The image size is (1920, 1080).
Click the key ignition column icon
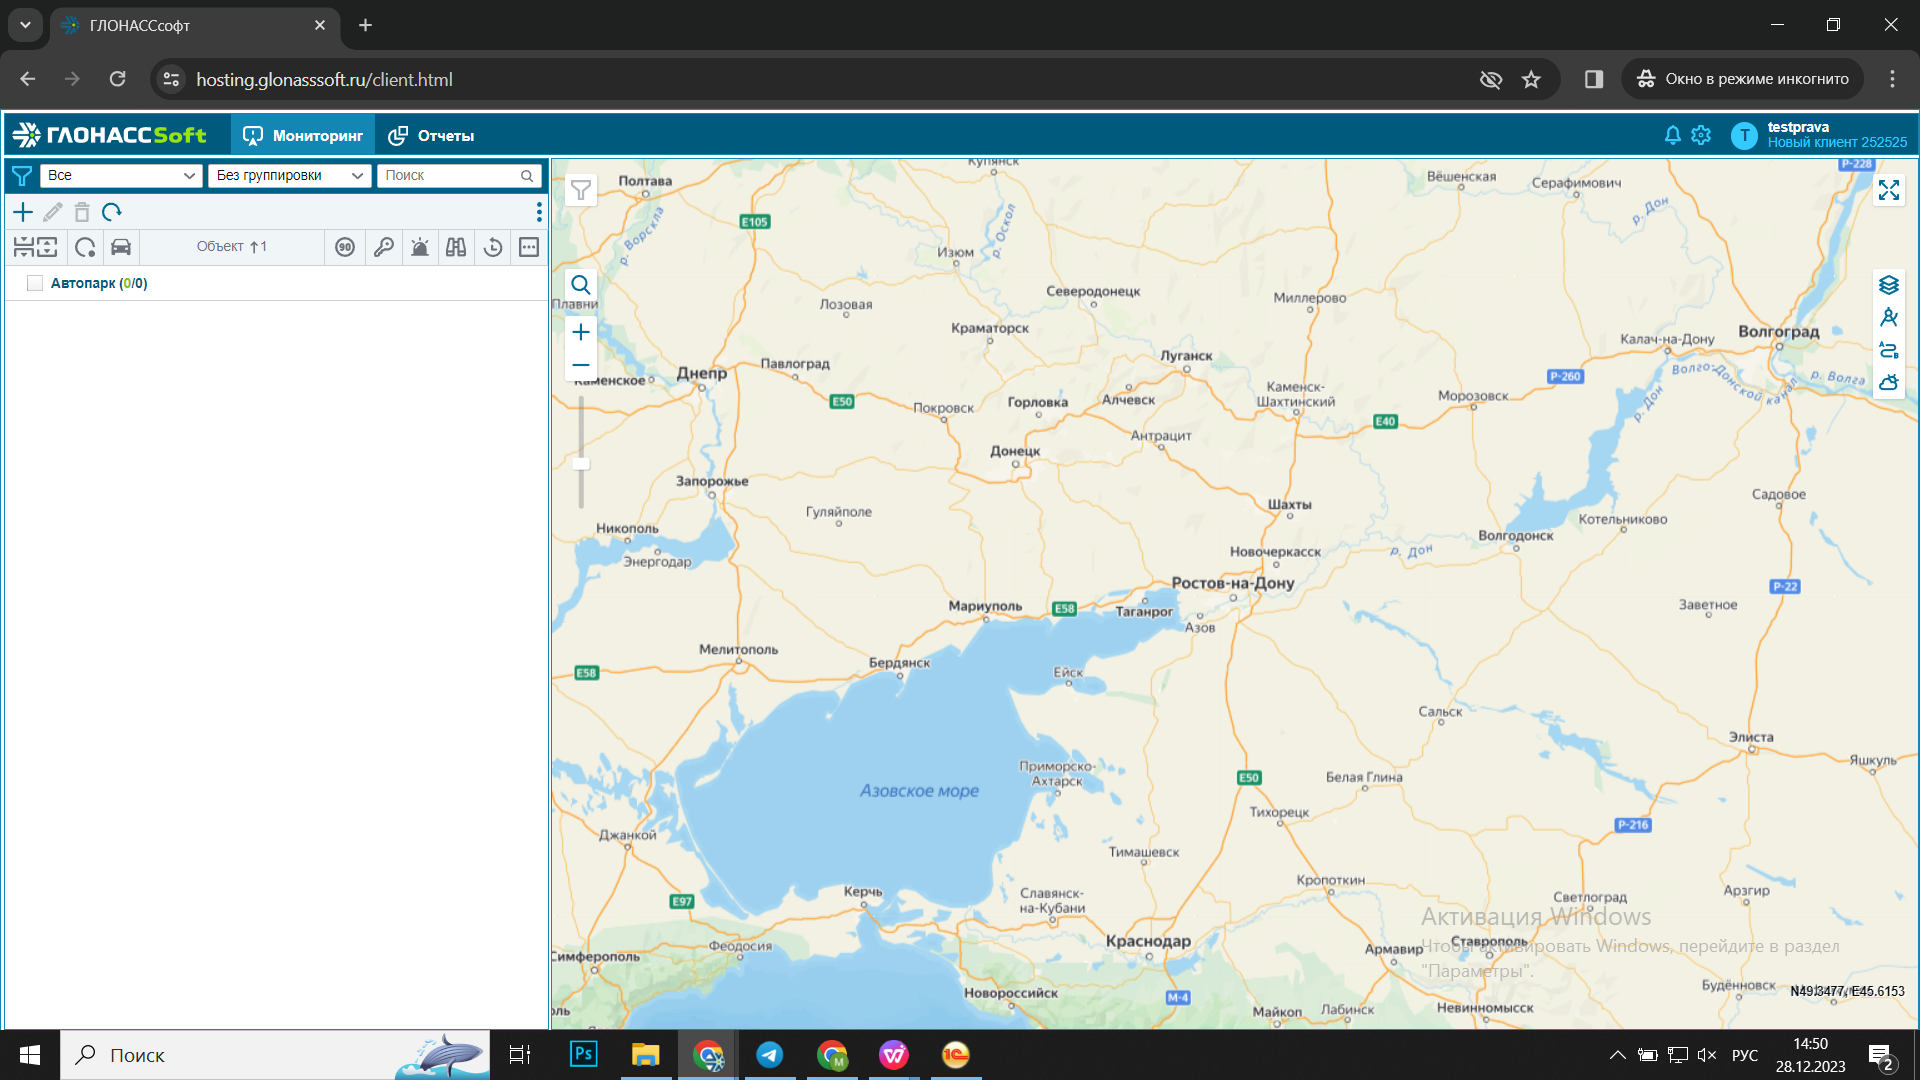click(x=383, y=247)
